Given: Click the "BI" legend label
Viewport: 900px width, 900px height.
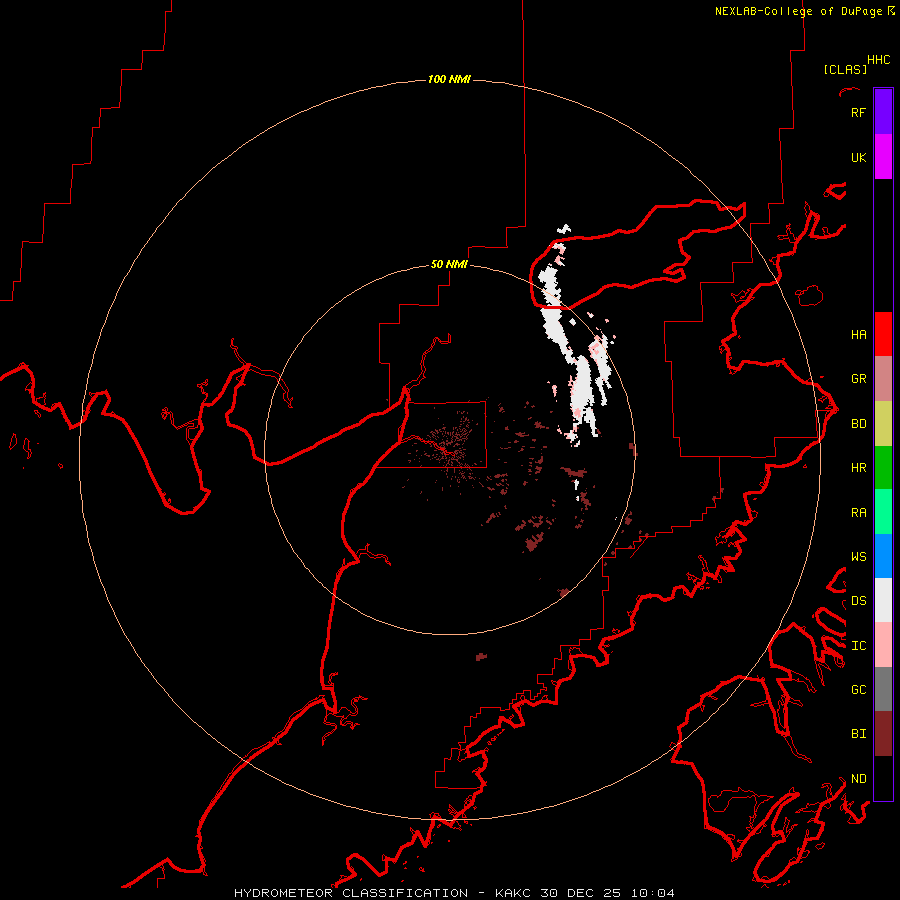Looking at the screenshot, I should coord(858,734).
